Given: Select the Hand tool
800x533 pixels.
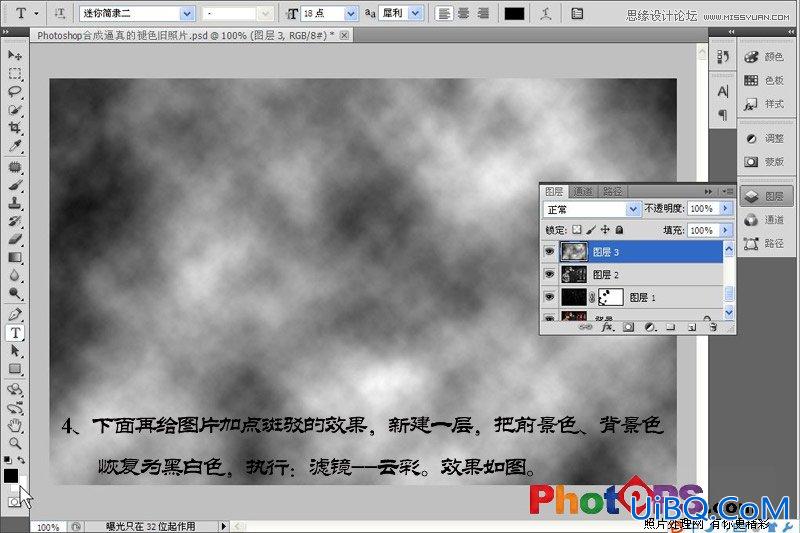Looking at the screenshot, I should pos(15,425).
